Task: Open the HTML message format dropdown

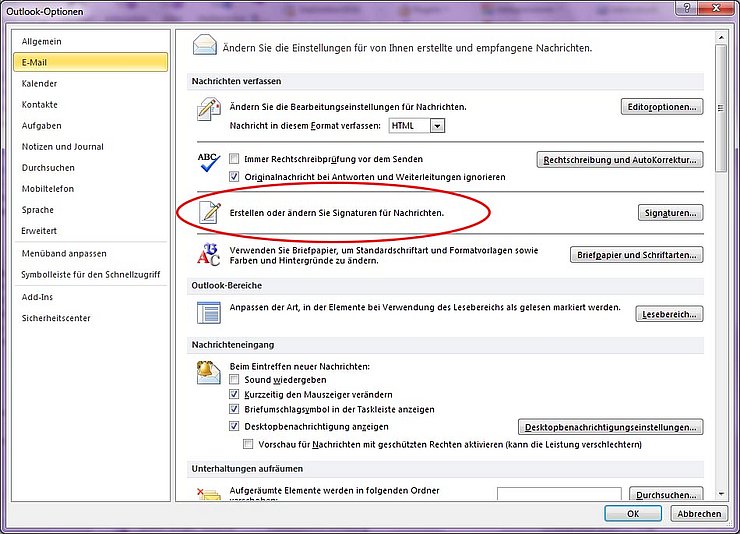Action: click(437, 126)
